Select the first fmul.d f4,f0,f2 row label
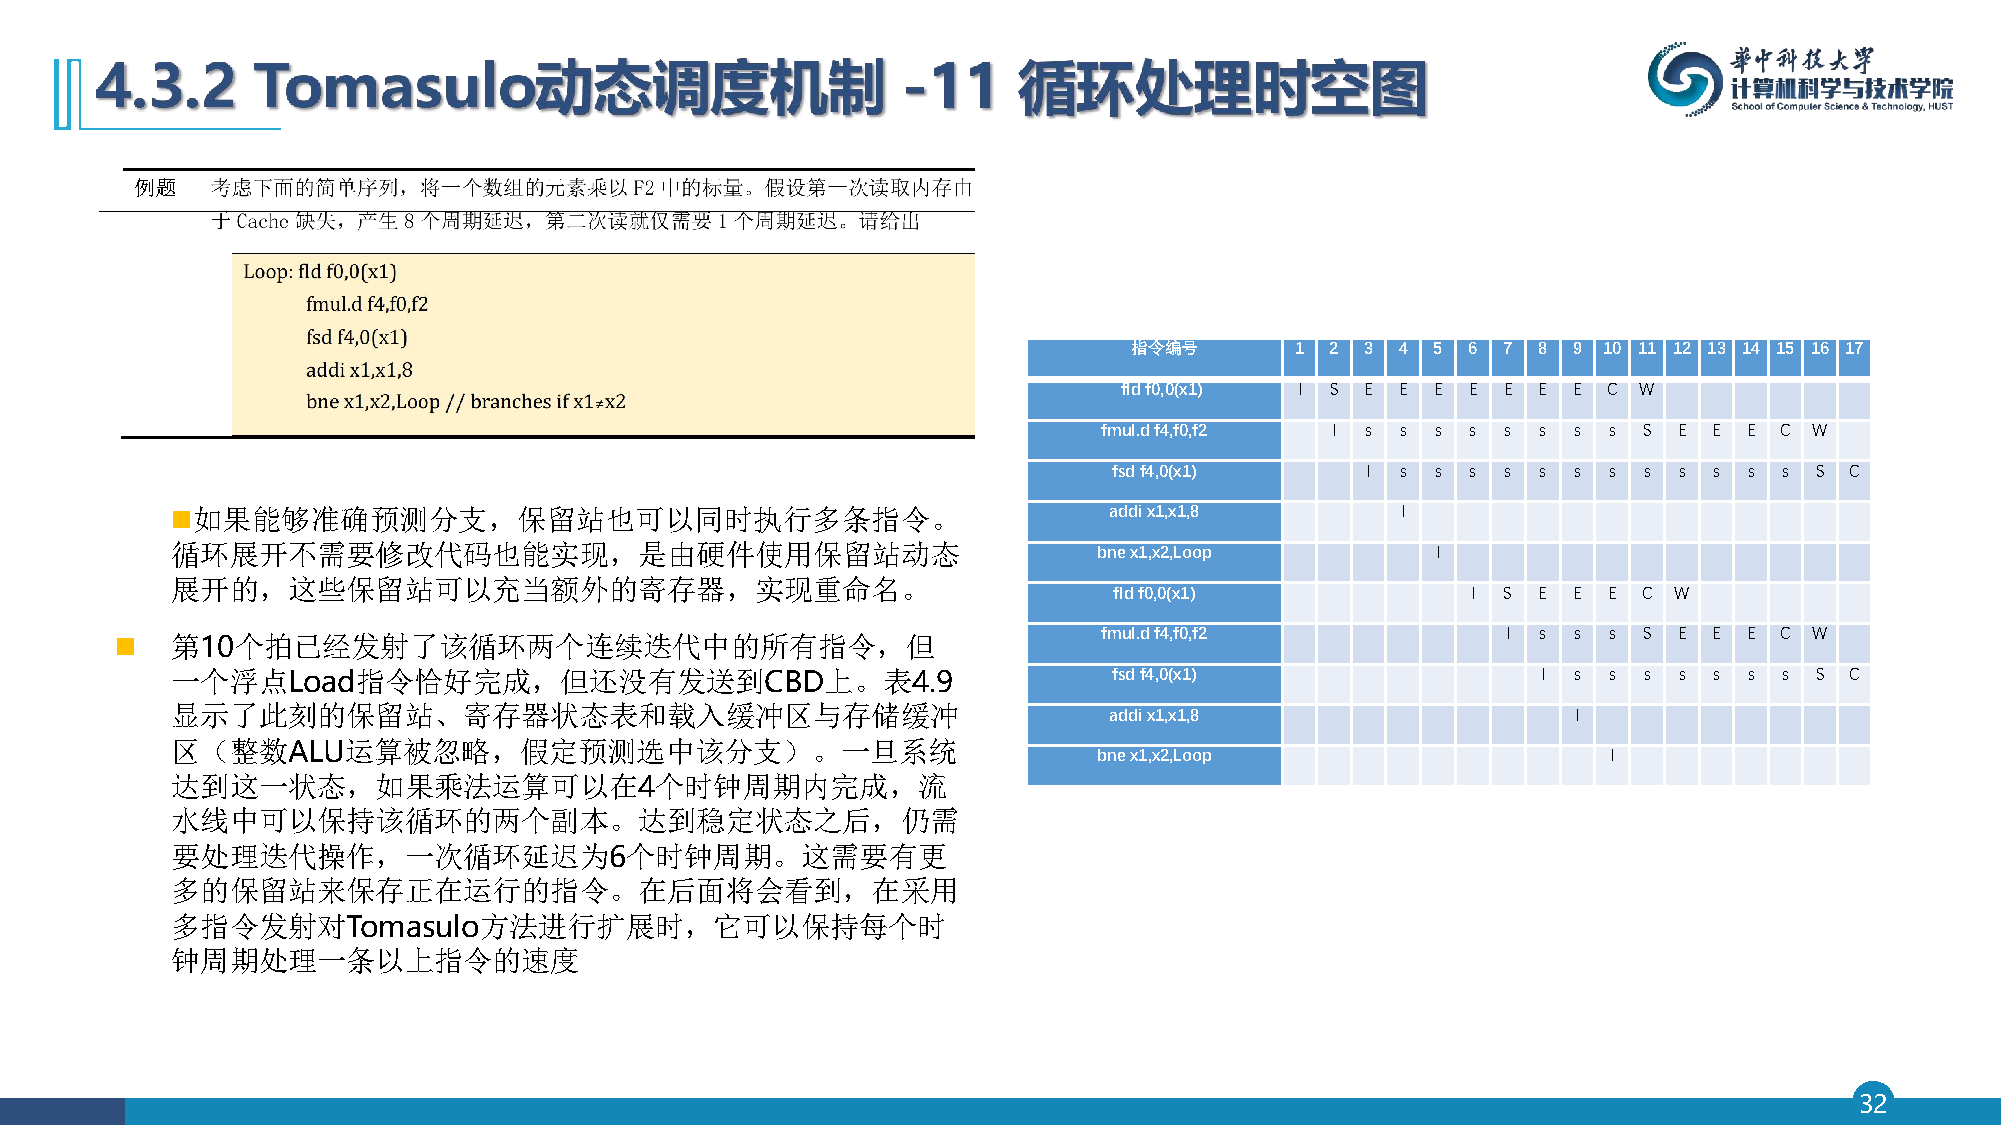The height and width of the screenshot is (1125, 2001). pyautogui.click(x=1154, y=431)
